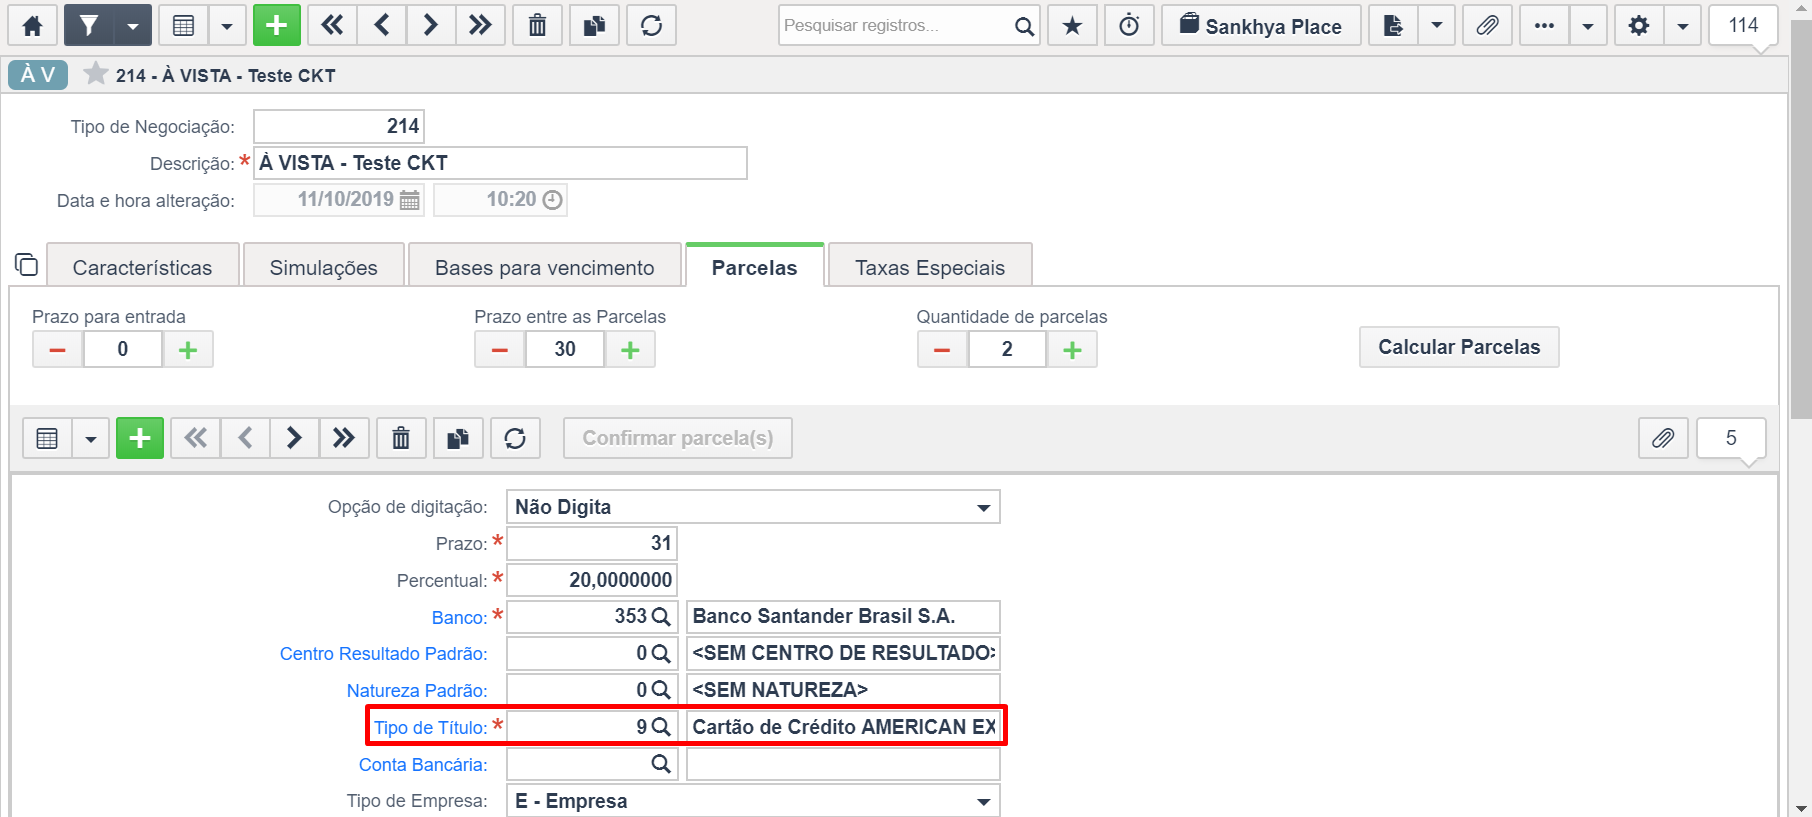The image size is (1812, 817).
Task: Go to next record in top toolbar
Action: point(431,25)
